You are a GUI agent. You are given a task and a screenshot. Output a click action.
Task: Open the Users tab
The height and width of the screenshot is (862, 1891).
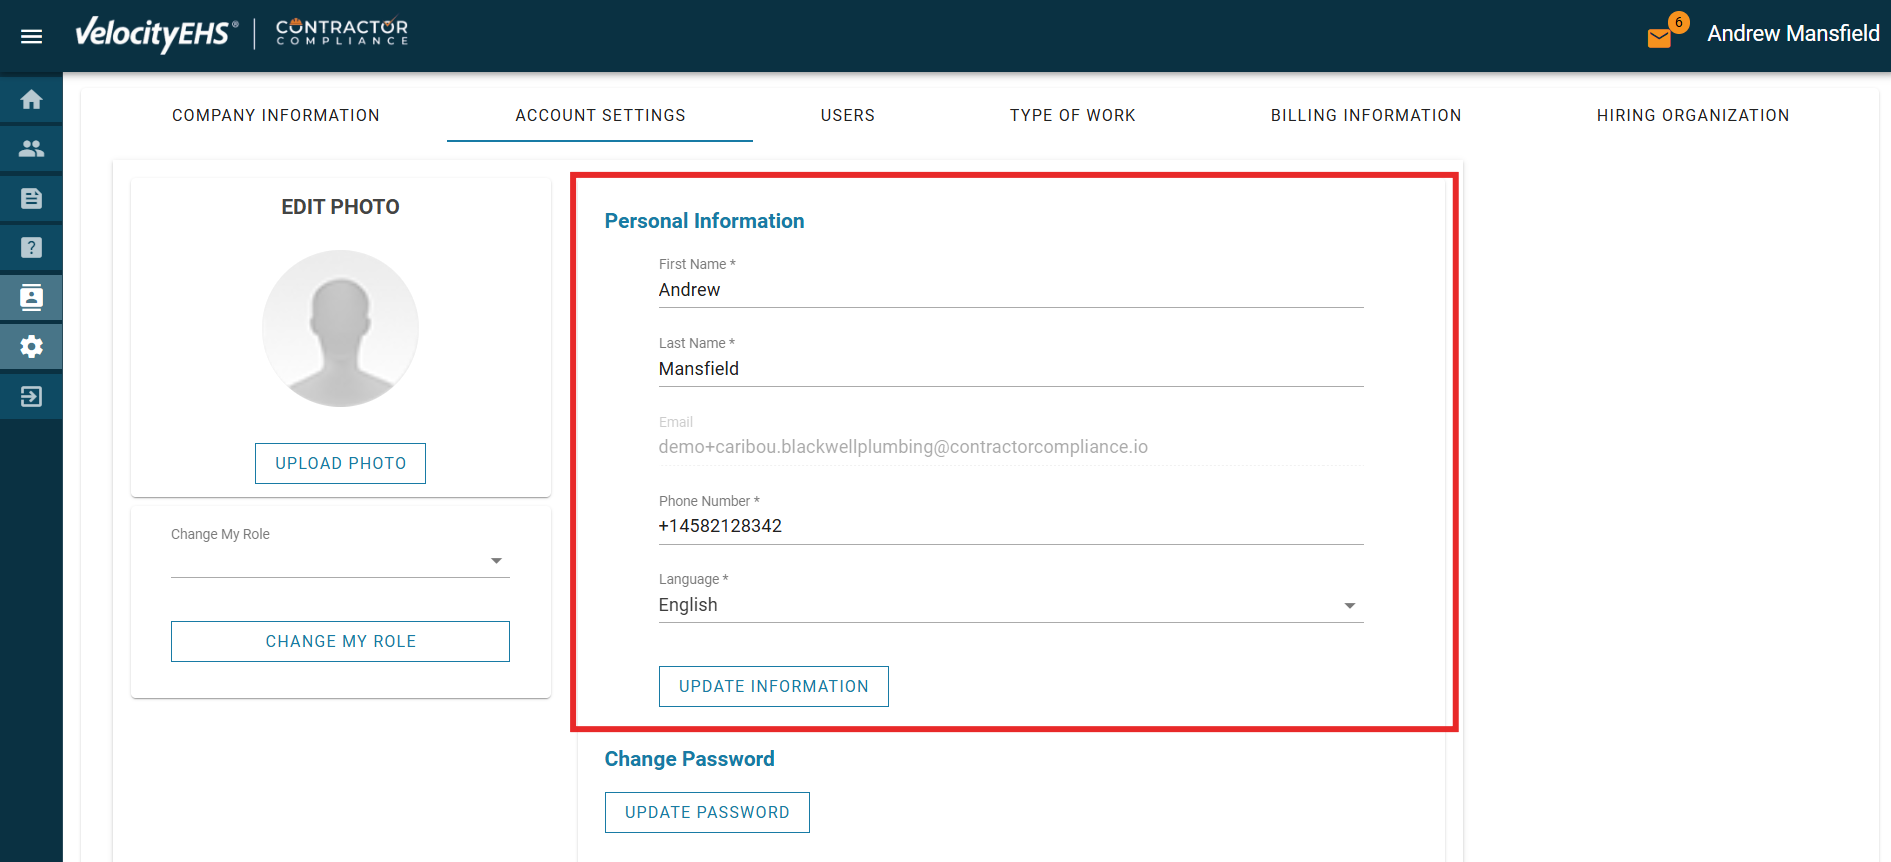click(x=848, y=115)
